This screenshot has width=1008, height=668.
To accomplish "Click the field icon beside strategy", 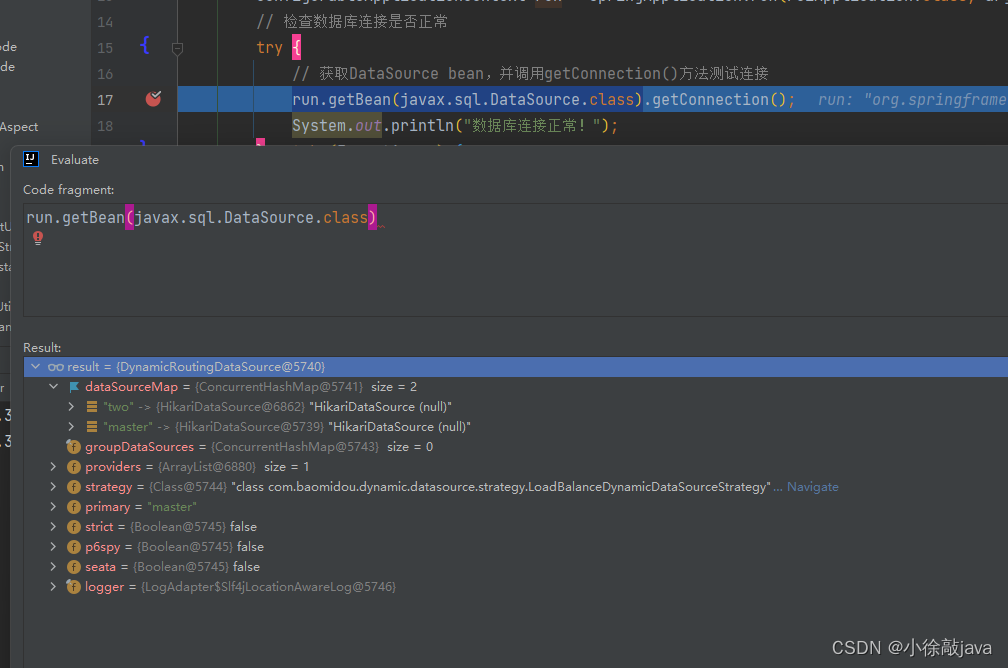I will click(74, 487).
